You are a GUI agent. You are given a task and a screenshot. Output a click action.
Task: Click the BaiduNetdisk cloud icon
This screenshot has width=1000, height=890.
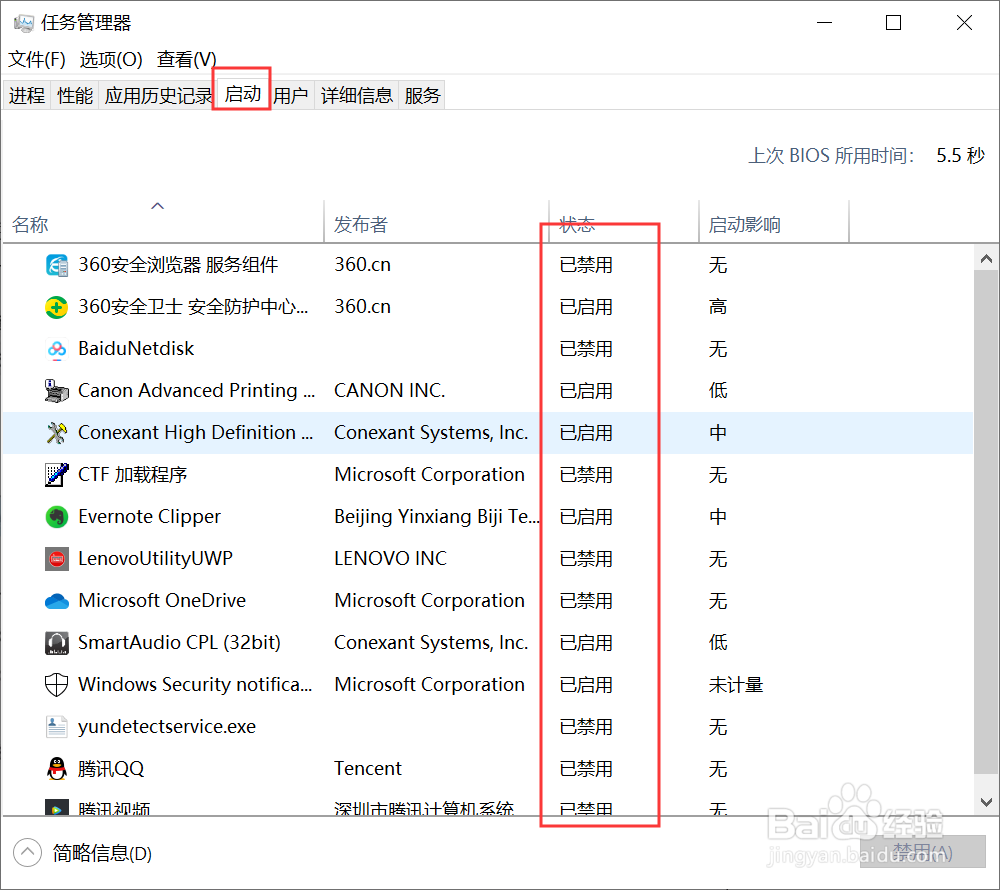click(57, 349)
